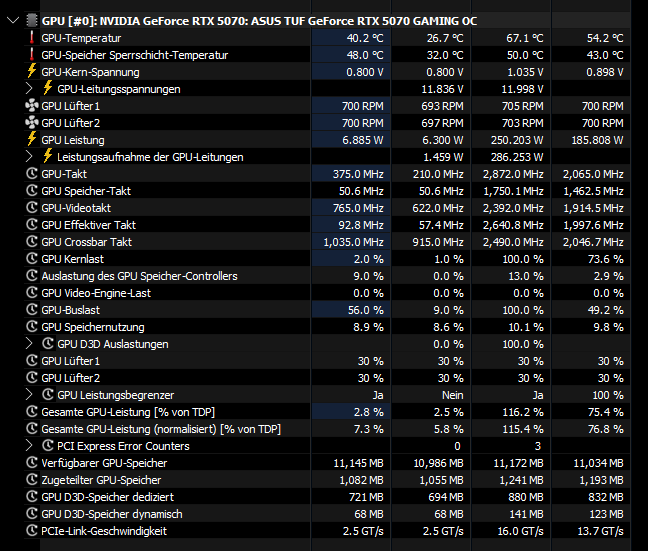This screenshot has width=648, height=551.
Task: Click the current GPU temperature value 40.2 °C
Action: coord(365,38)
